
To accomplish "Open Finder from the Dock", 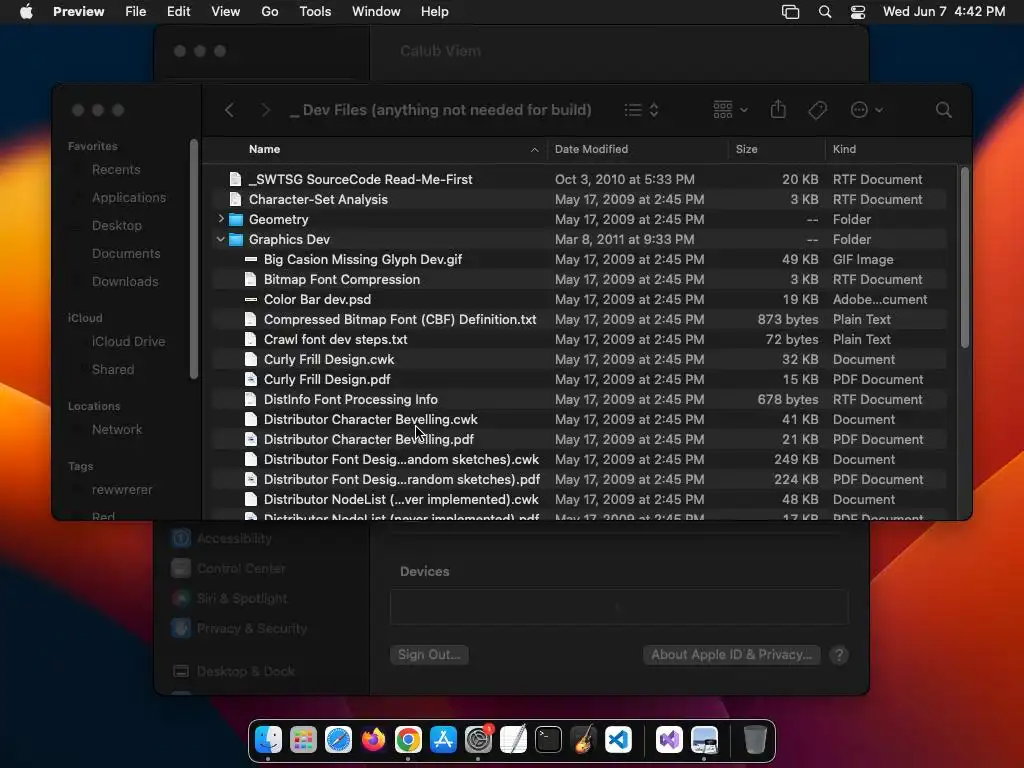I will pos(268,740).
